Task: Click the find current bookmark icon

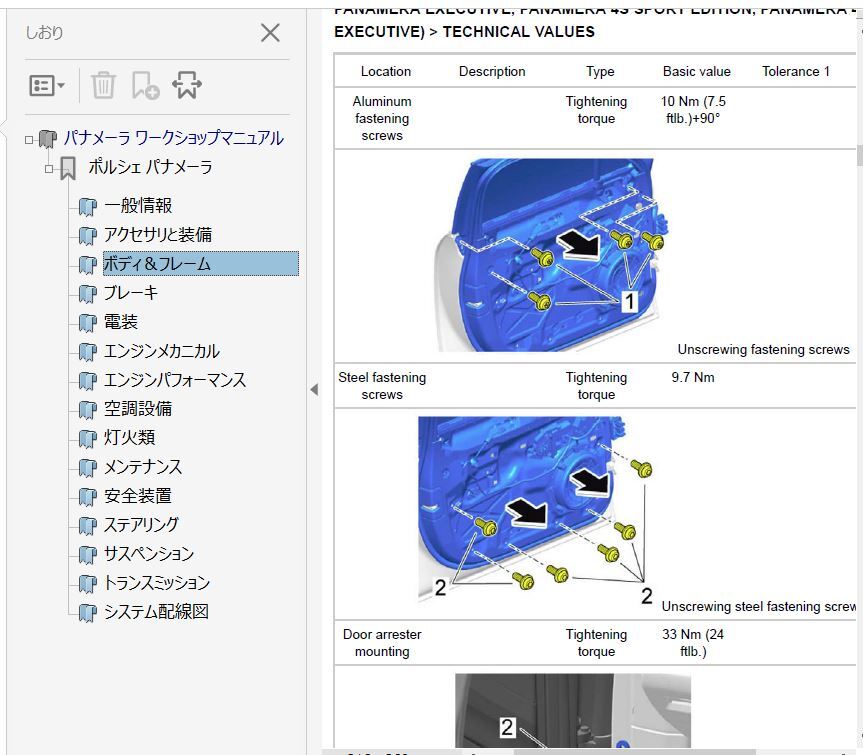Action: tap(187, 85)
